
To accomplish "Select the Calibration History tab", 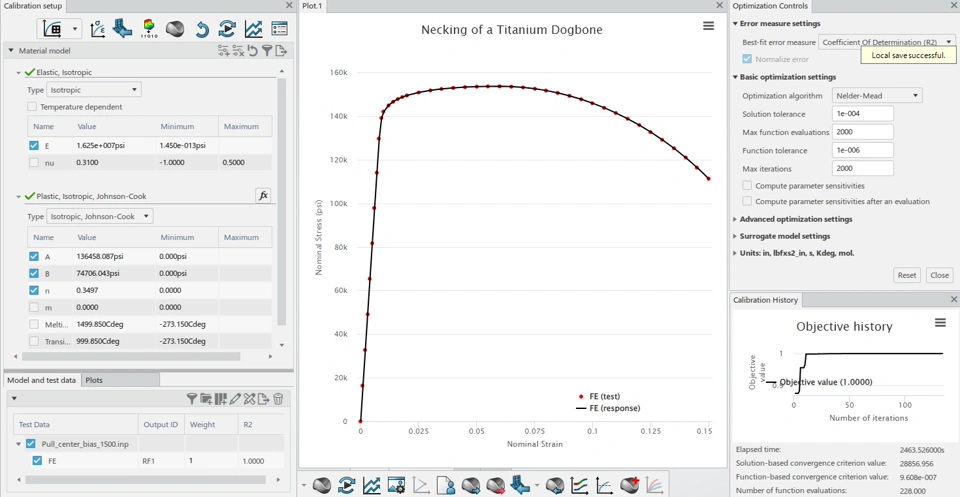I will click(765, 300).
